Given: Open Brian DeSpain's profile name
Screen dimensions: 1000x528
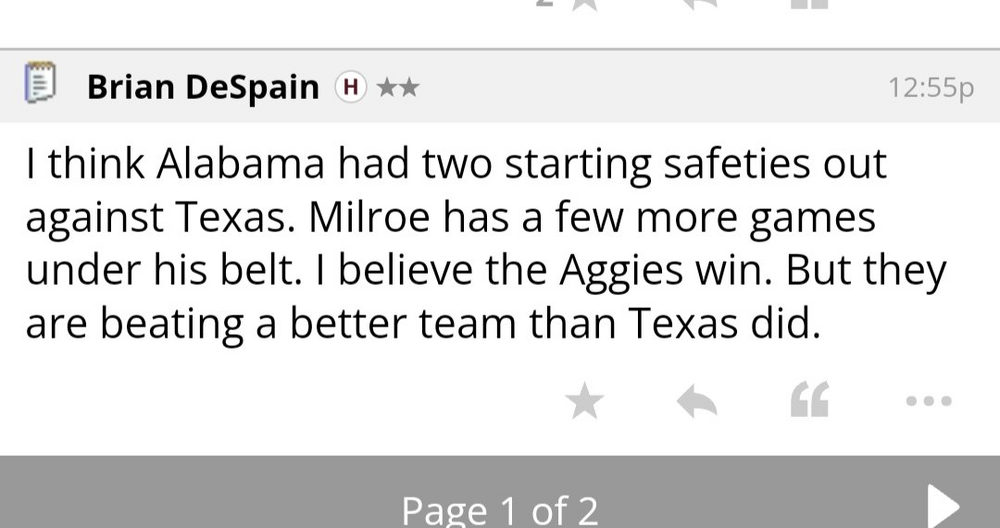Looking at the screenshot, I should click(202, 87).
